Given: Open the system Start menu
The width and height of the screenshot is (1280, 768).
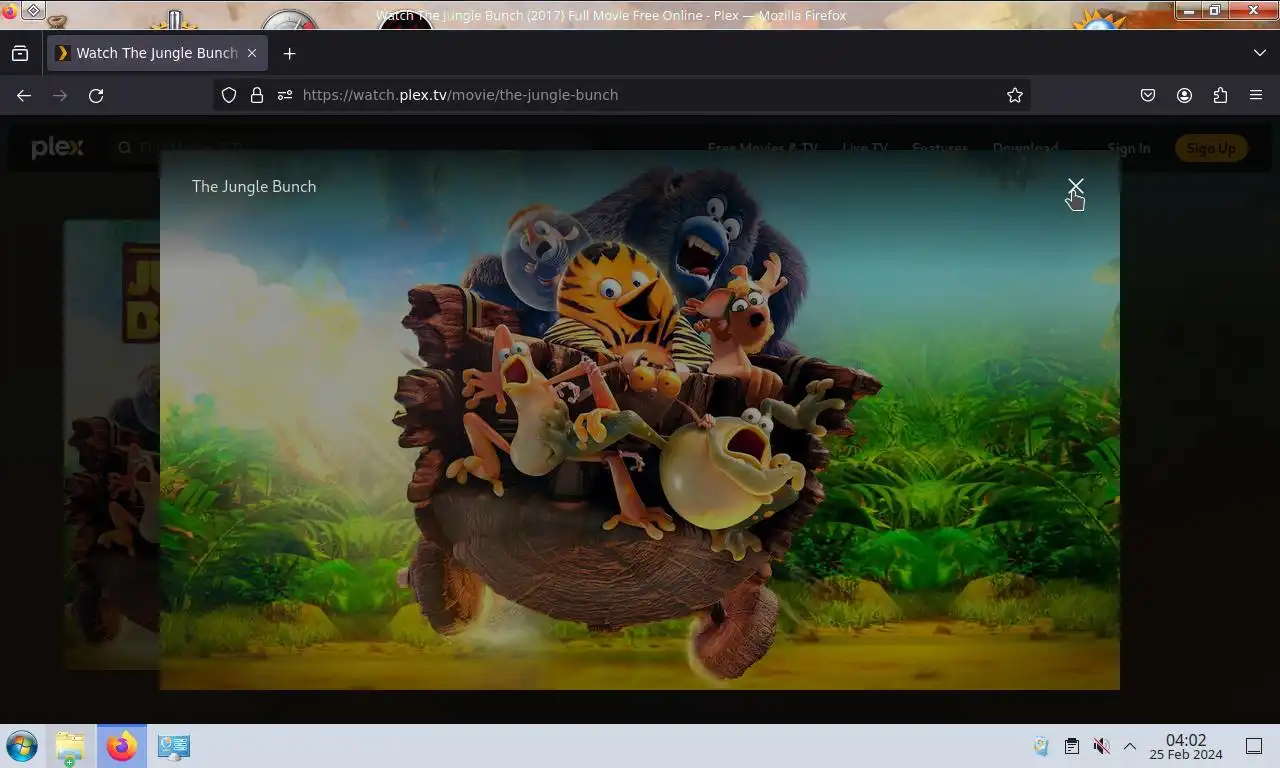Looking at the screenshot, I should tap(22, 746).
